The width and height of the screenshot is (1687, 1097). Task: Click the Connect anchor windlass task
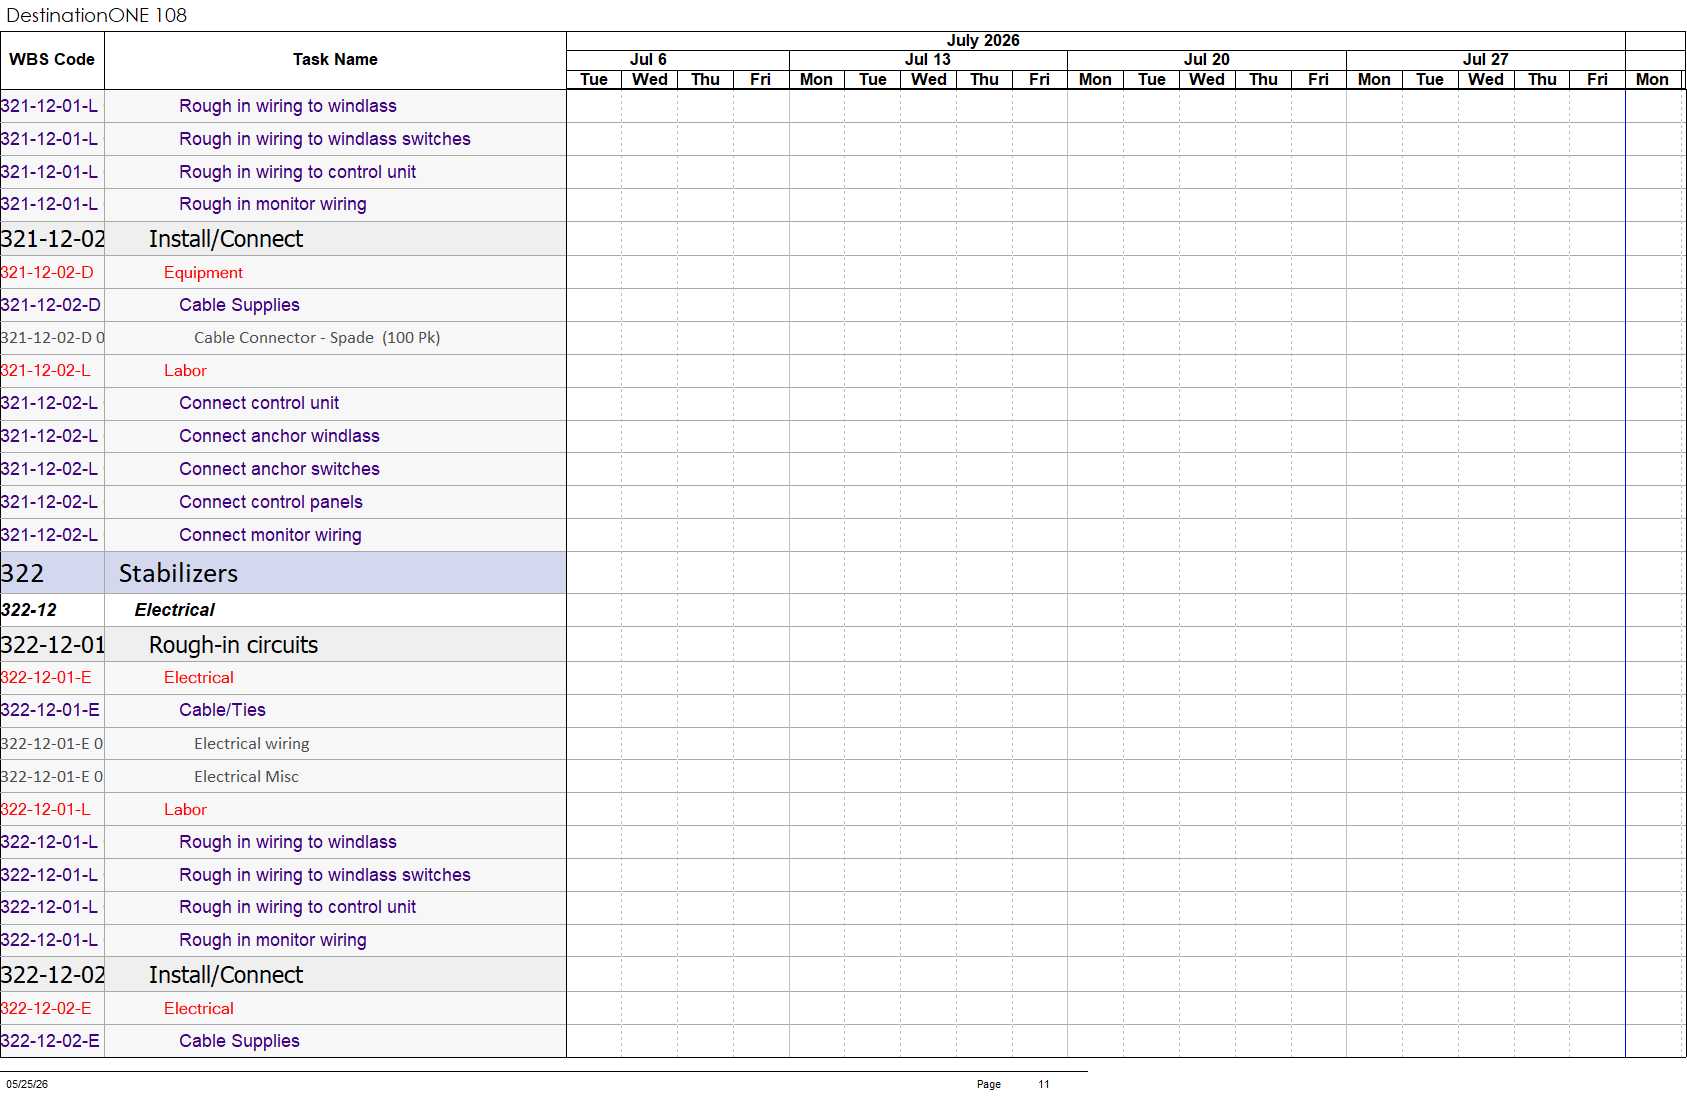click(279, 436)
